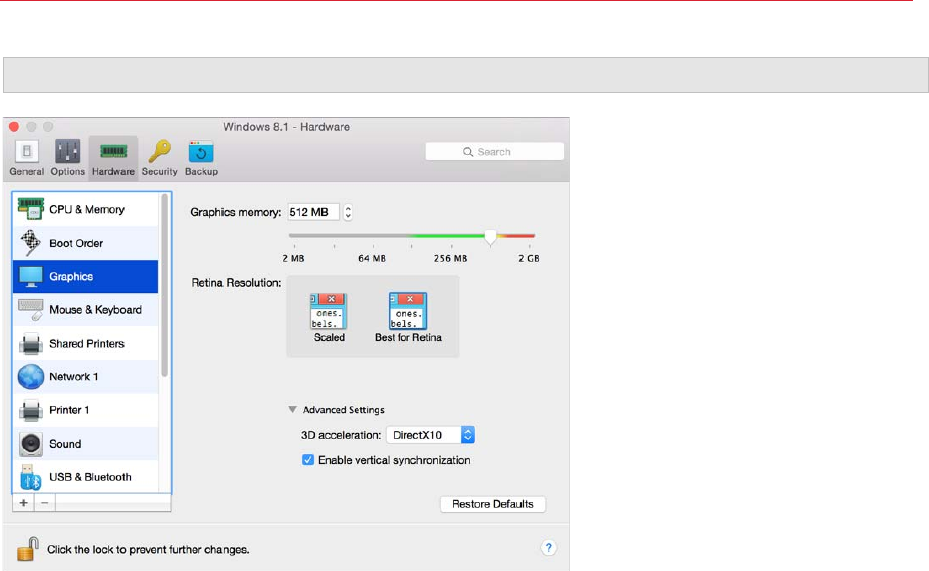Click the Graphics memory value field
929x571 pixels.
313,212
